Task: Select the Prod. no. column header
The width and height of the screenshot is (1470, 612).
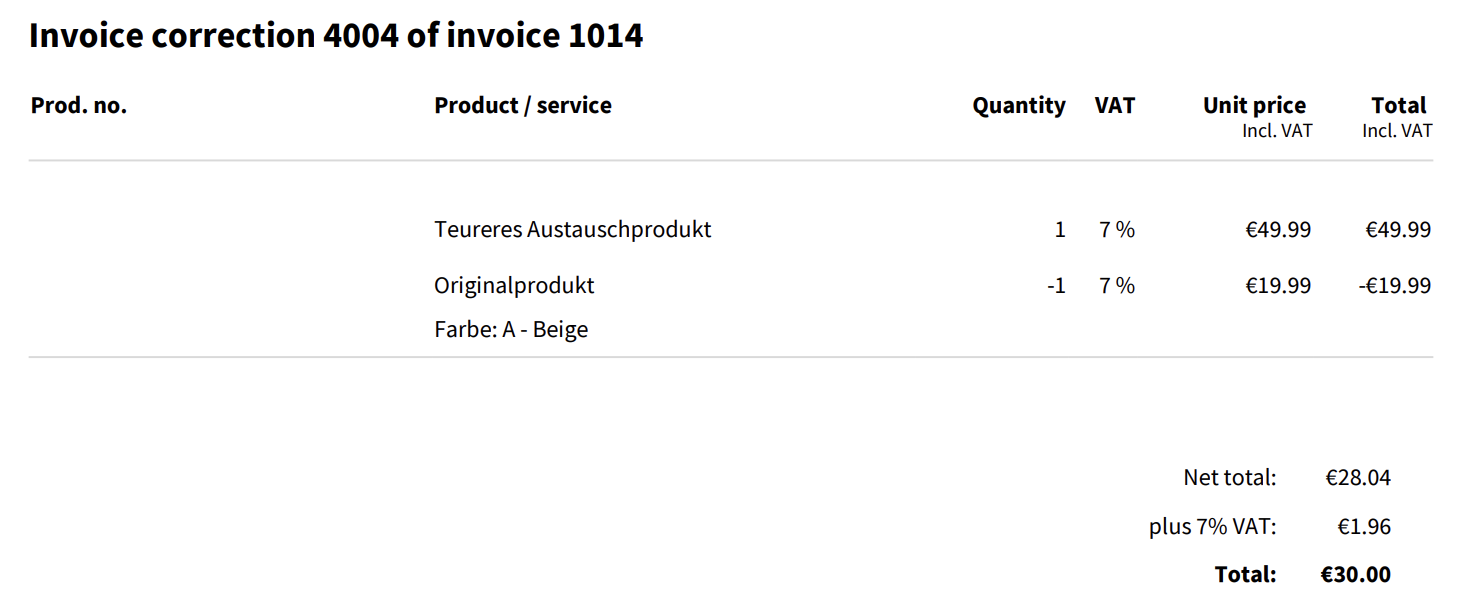Action: [x=79, y=106]
